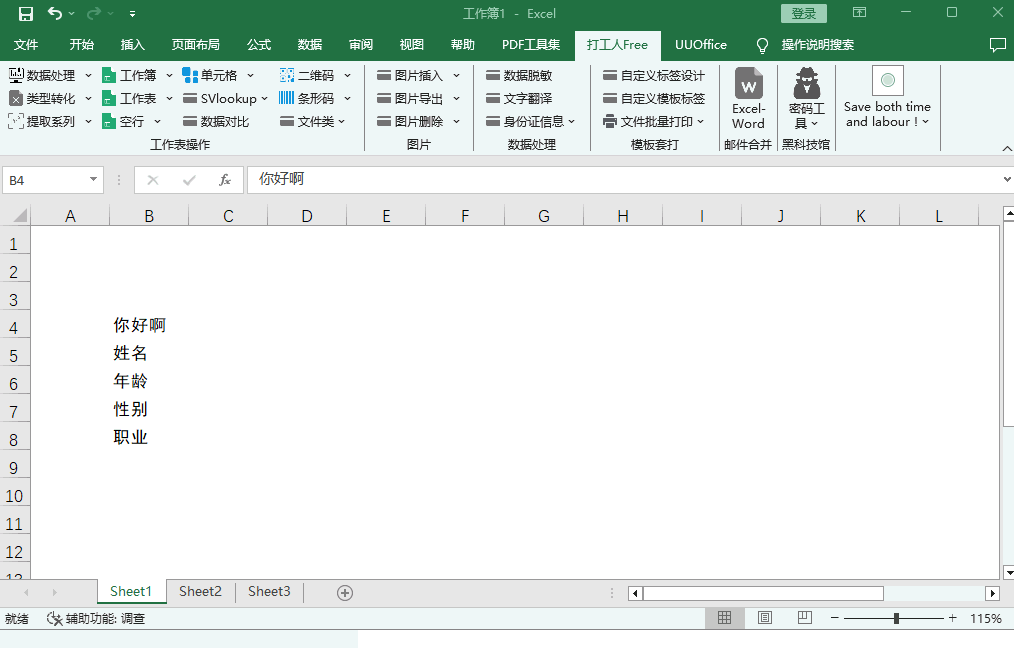Viewport: 1014px width, 648px height.
Task: Switch to Normal view in status bar
Action: [724, 618]
